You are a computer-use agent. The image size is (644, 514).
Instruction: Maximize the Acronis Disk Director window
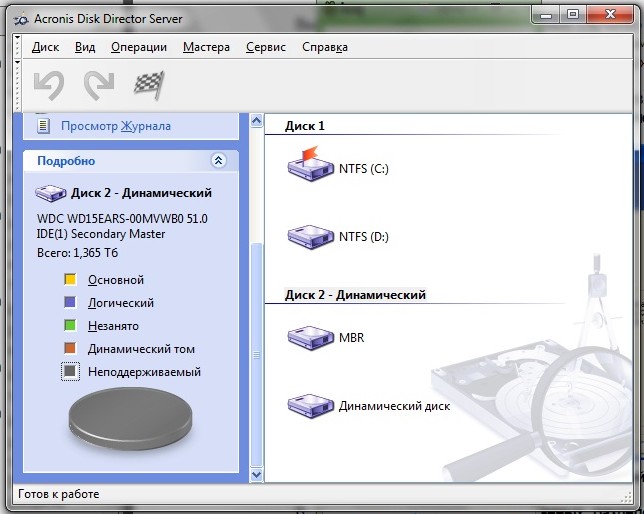point(573,15)
